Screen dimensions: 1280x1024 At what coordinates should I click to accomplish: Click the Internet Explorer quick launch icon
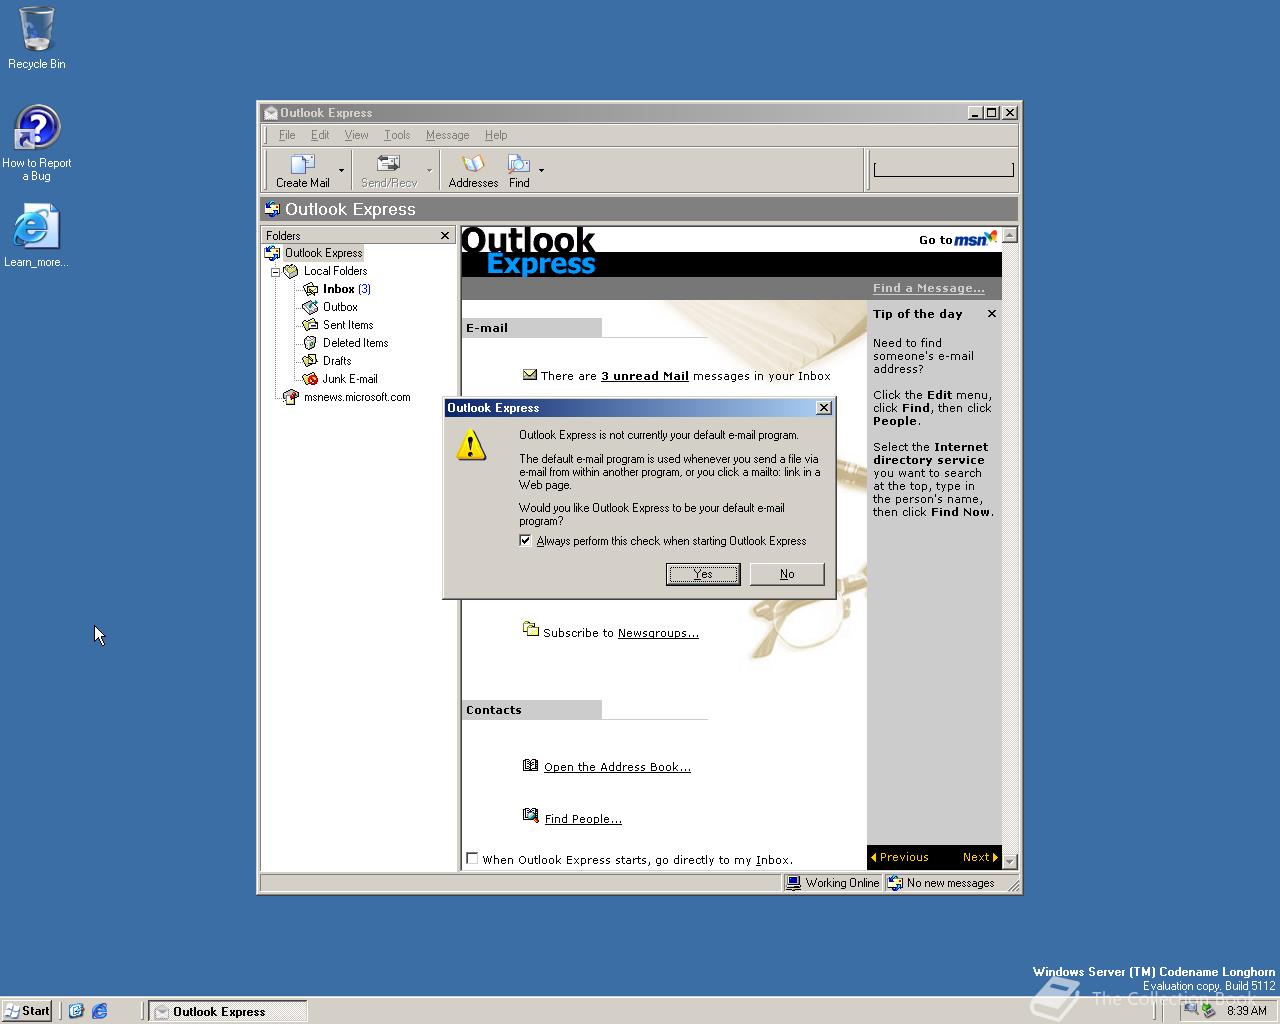pyautogui.click(x=100, y=1011)
